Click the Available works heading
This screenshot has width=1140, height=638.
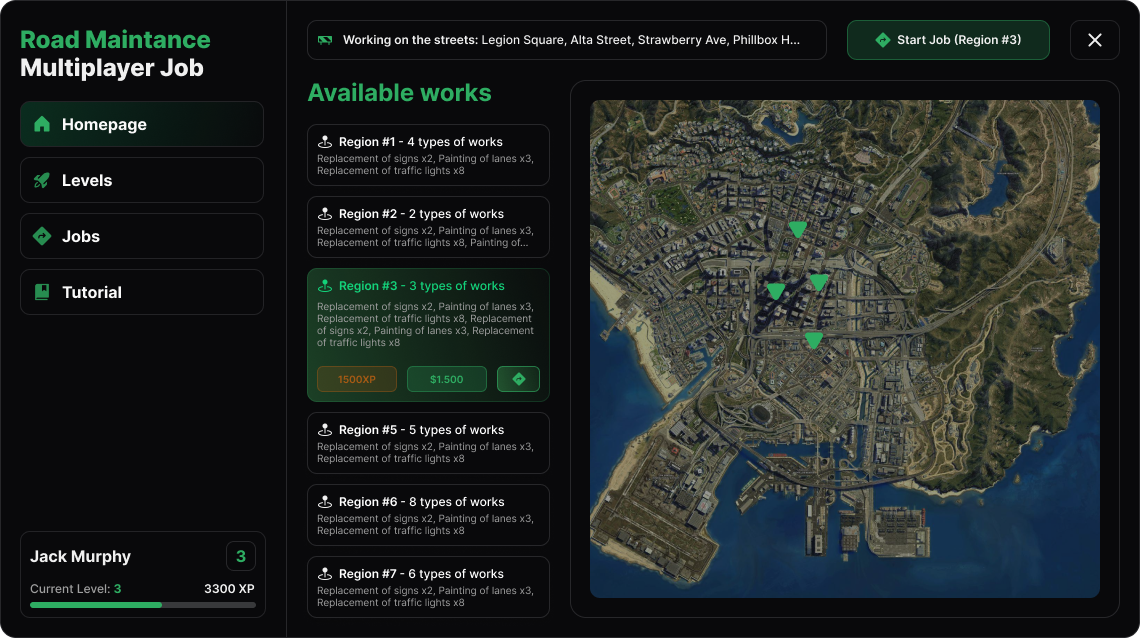point(399,93)
